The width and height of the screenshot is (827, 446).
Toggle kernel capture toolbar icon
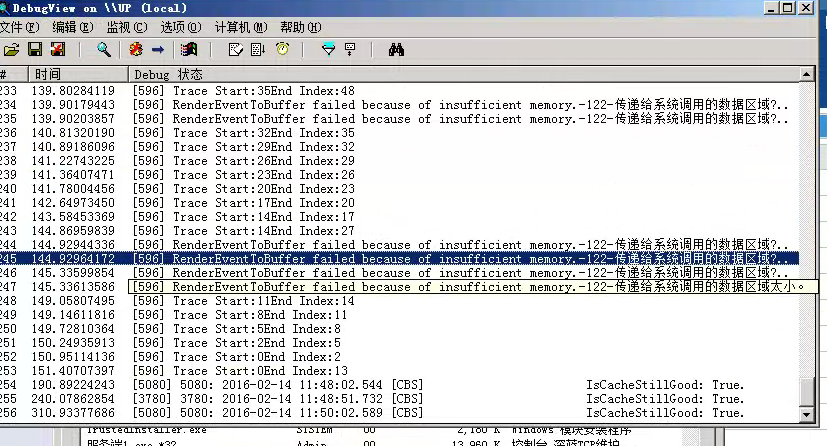(x=135, y=49)
